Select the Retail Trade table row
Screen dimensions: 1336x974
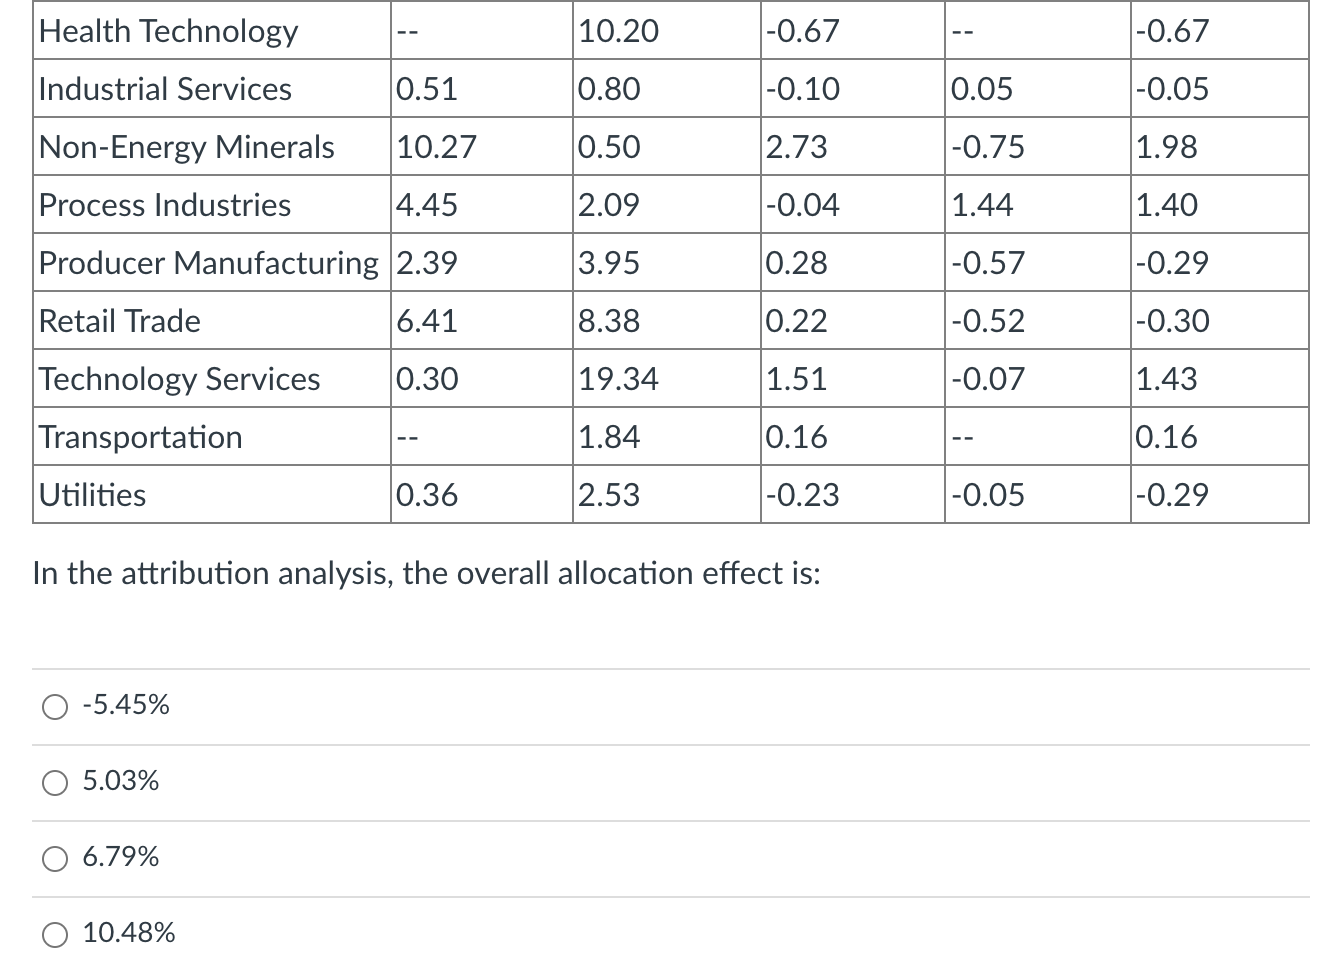click(x=119, y=321)
